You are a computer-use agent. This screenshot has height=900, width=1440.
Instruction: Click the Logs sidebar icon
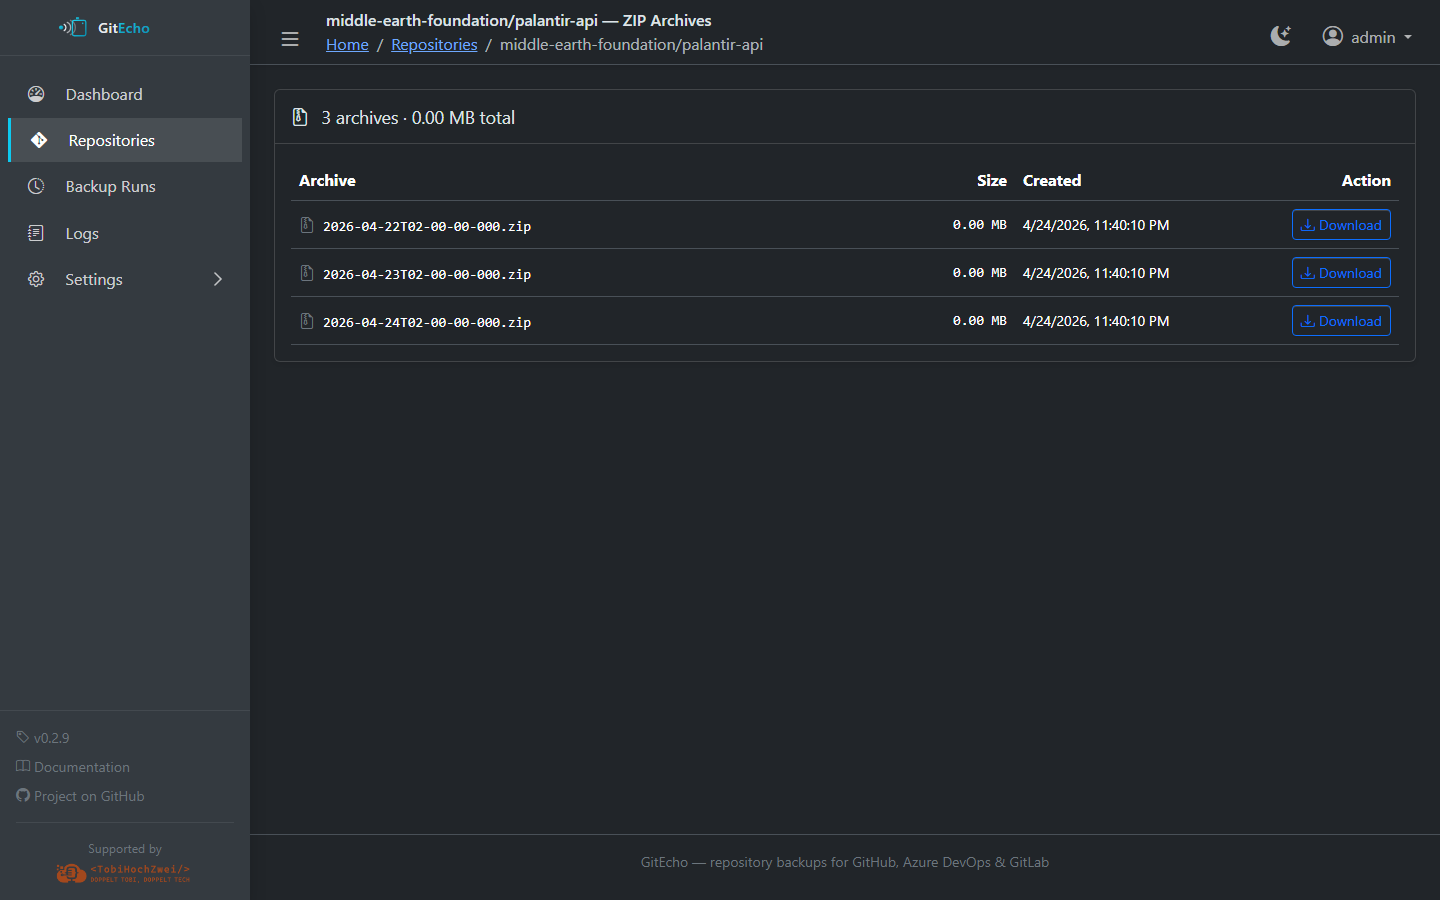(x=36, y=233)
